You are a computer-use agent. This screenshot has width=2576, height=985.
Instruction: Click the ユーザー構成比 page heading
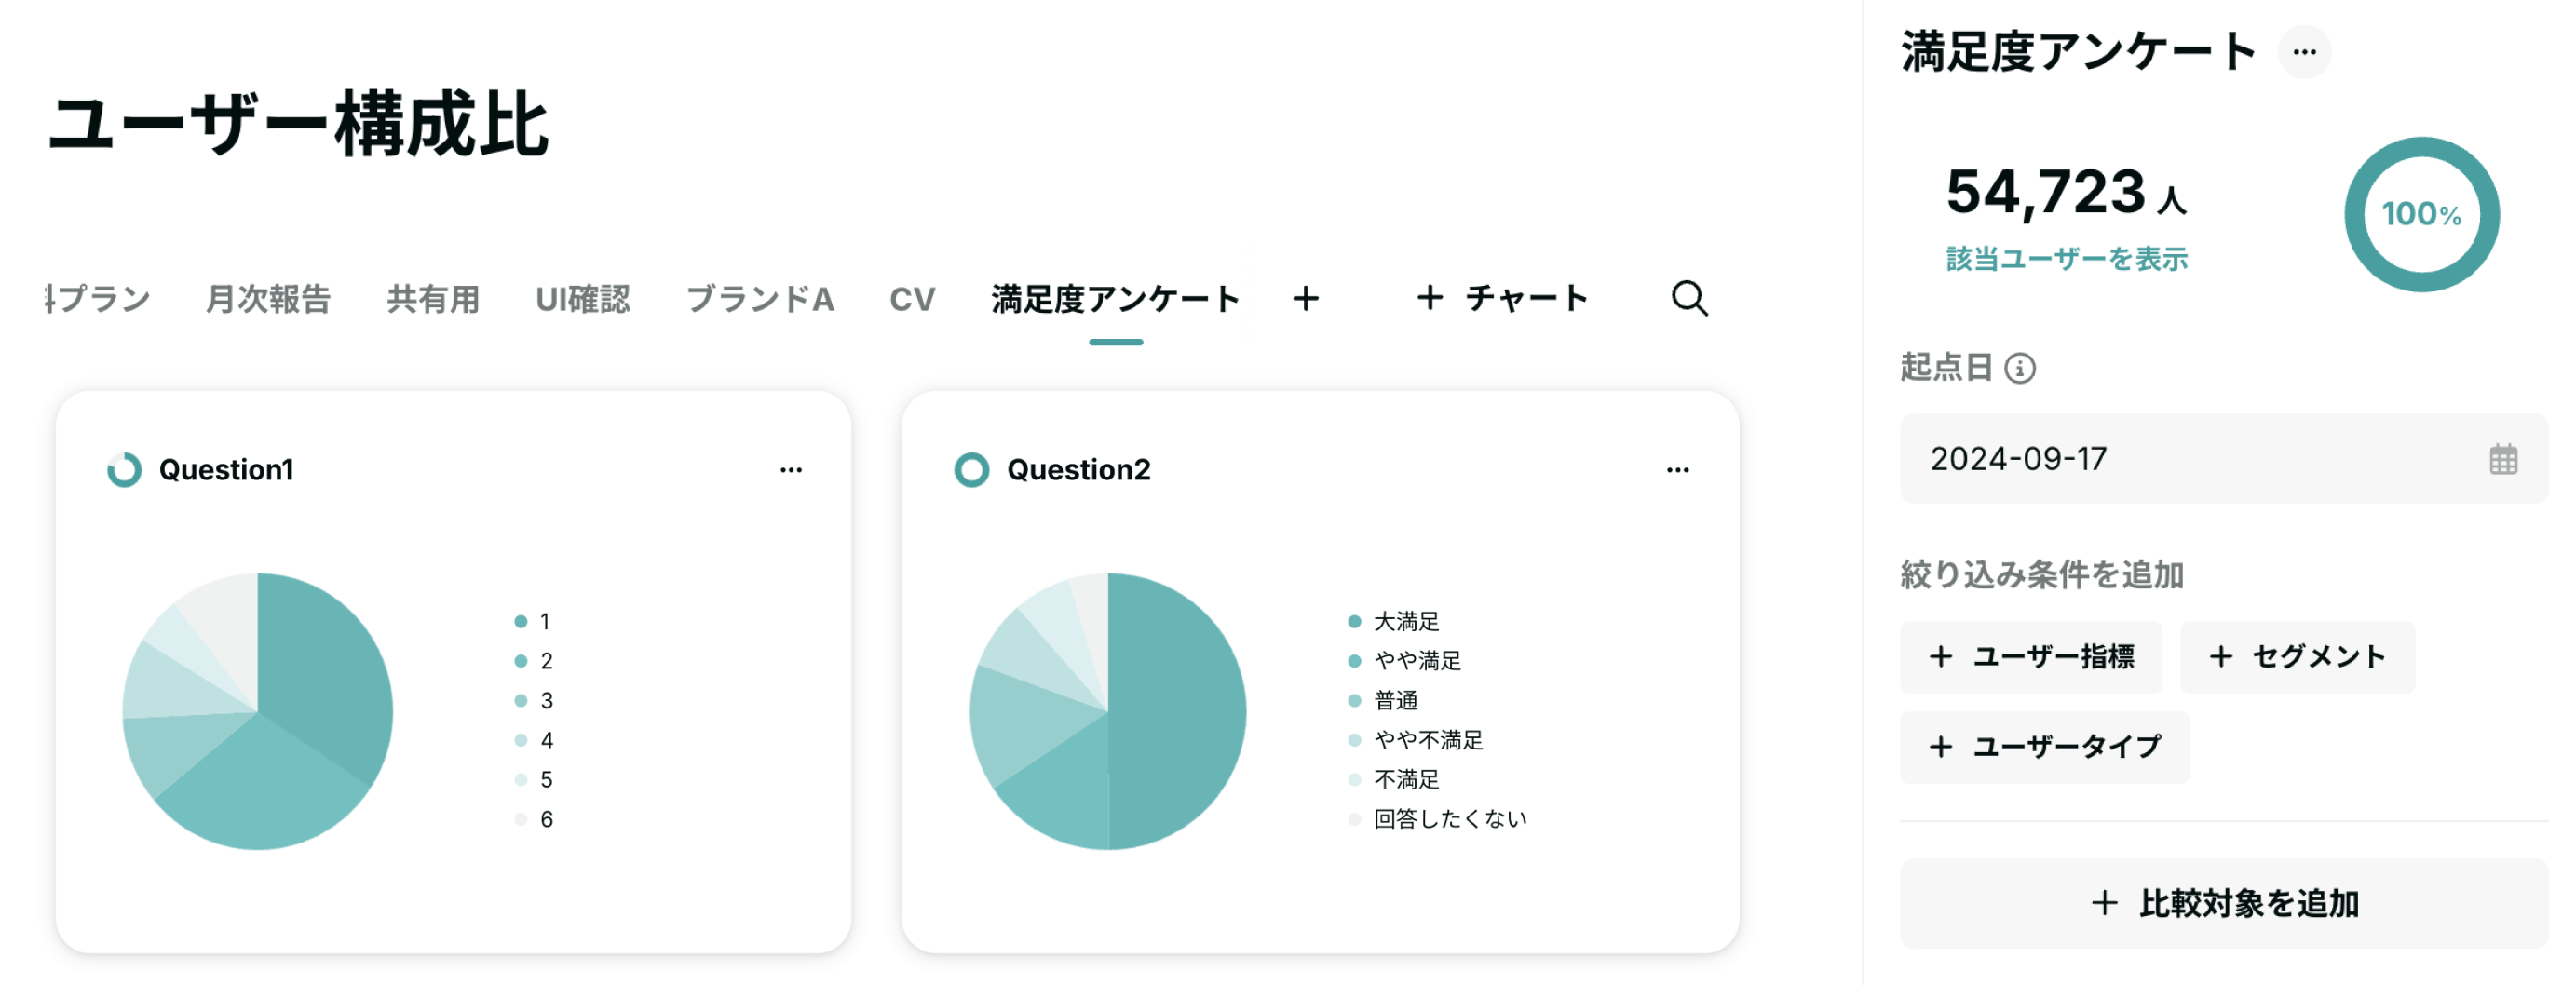tap(298, 124)
